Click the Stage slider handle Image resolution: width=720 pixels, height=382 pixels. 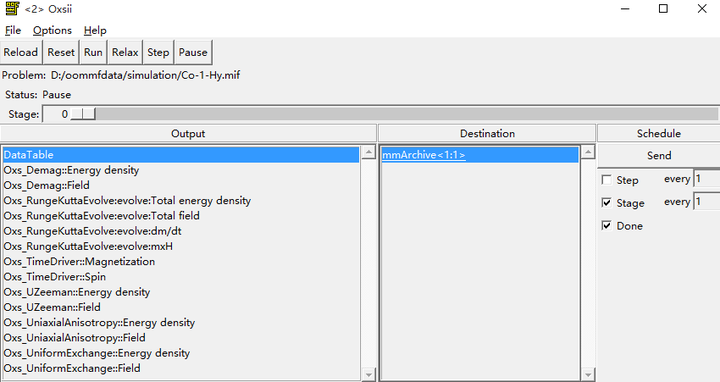83,114
